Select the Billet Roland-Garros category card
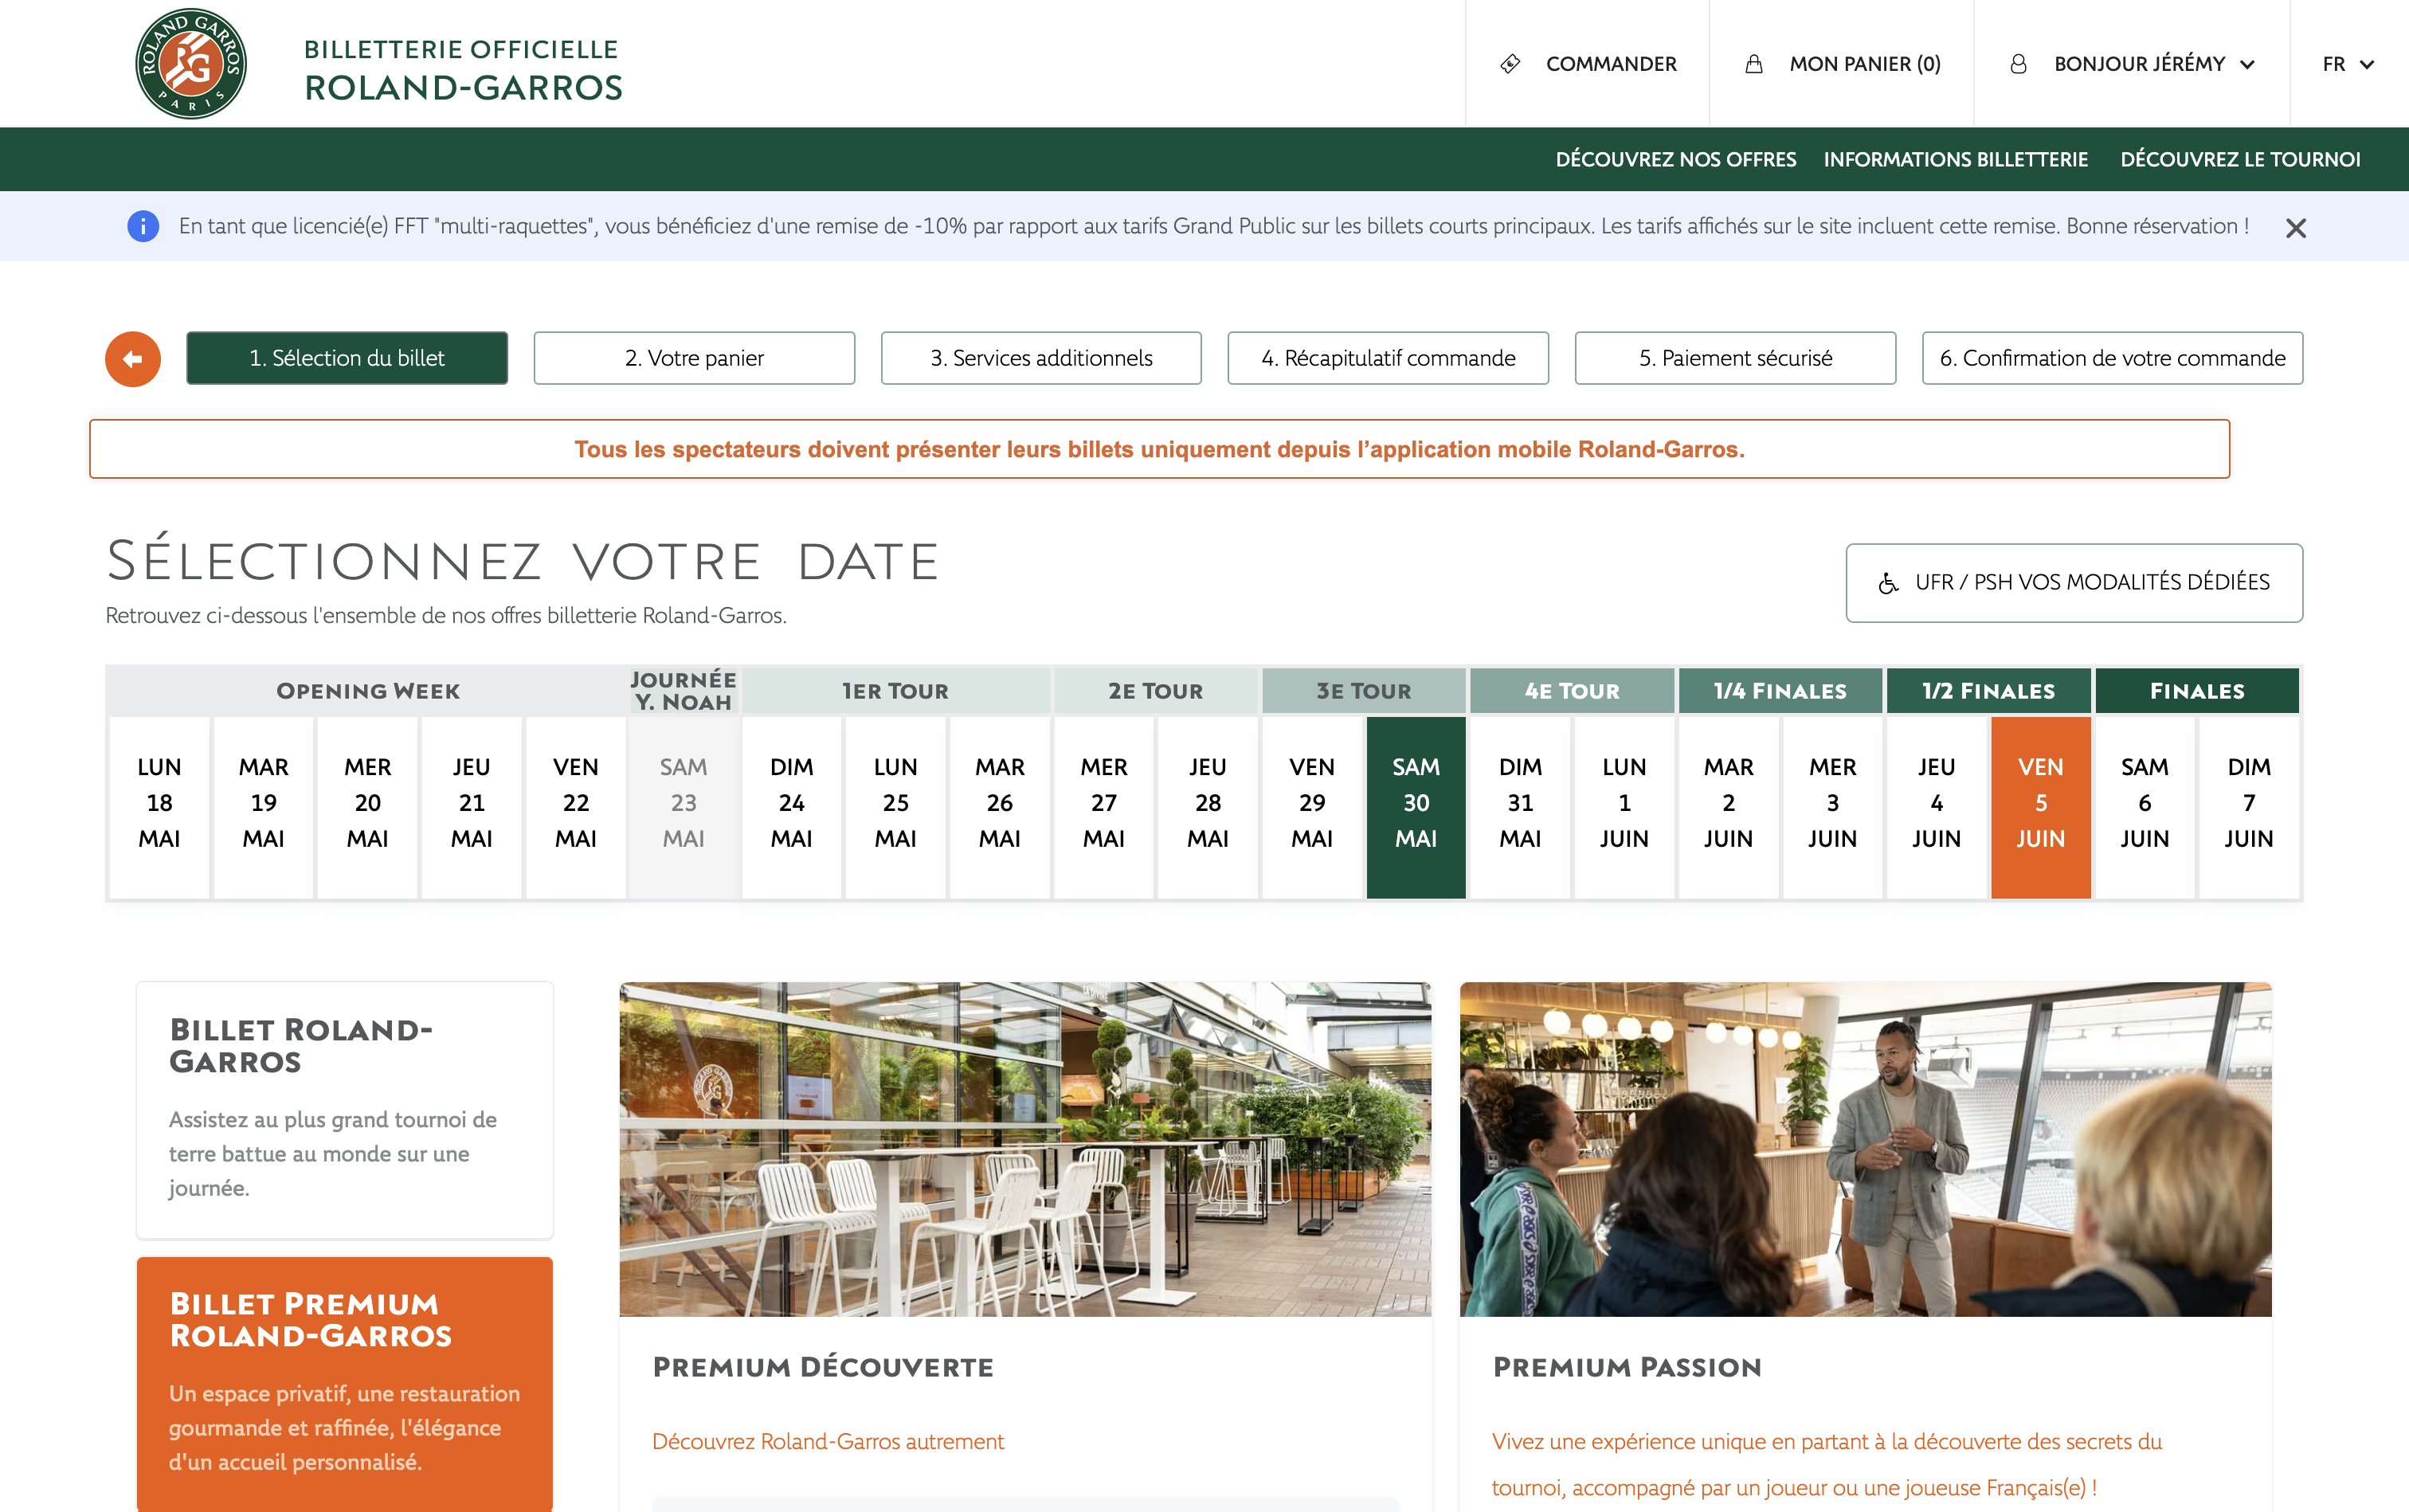Viewport: 2409px width, 1512px height. point(344,1108)
